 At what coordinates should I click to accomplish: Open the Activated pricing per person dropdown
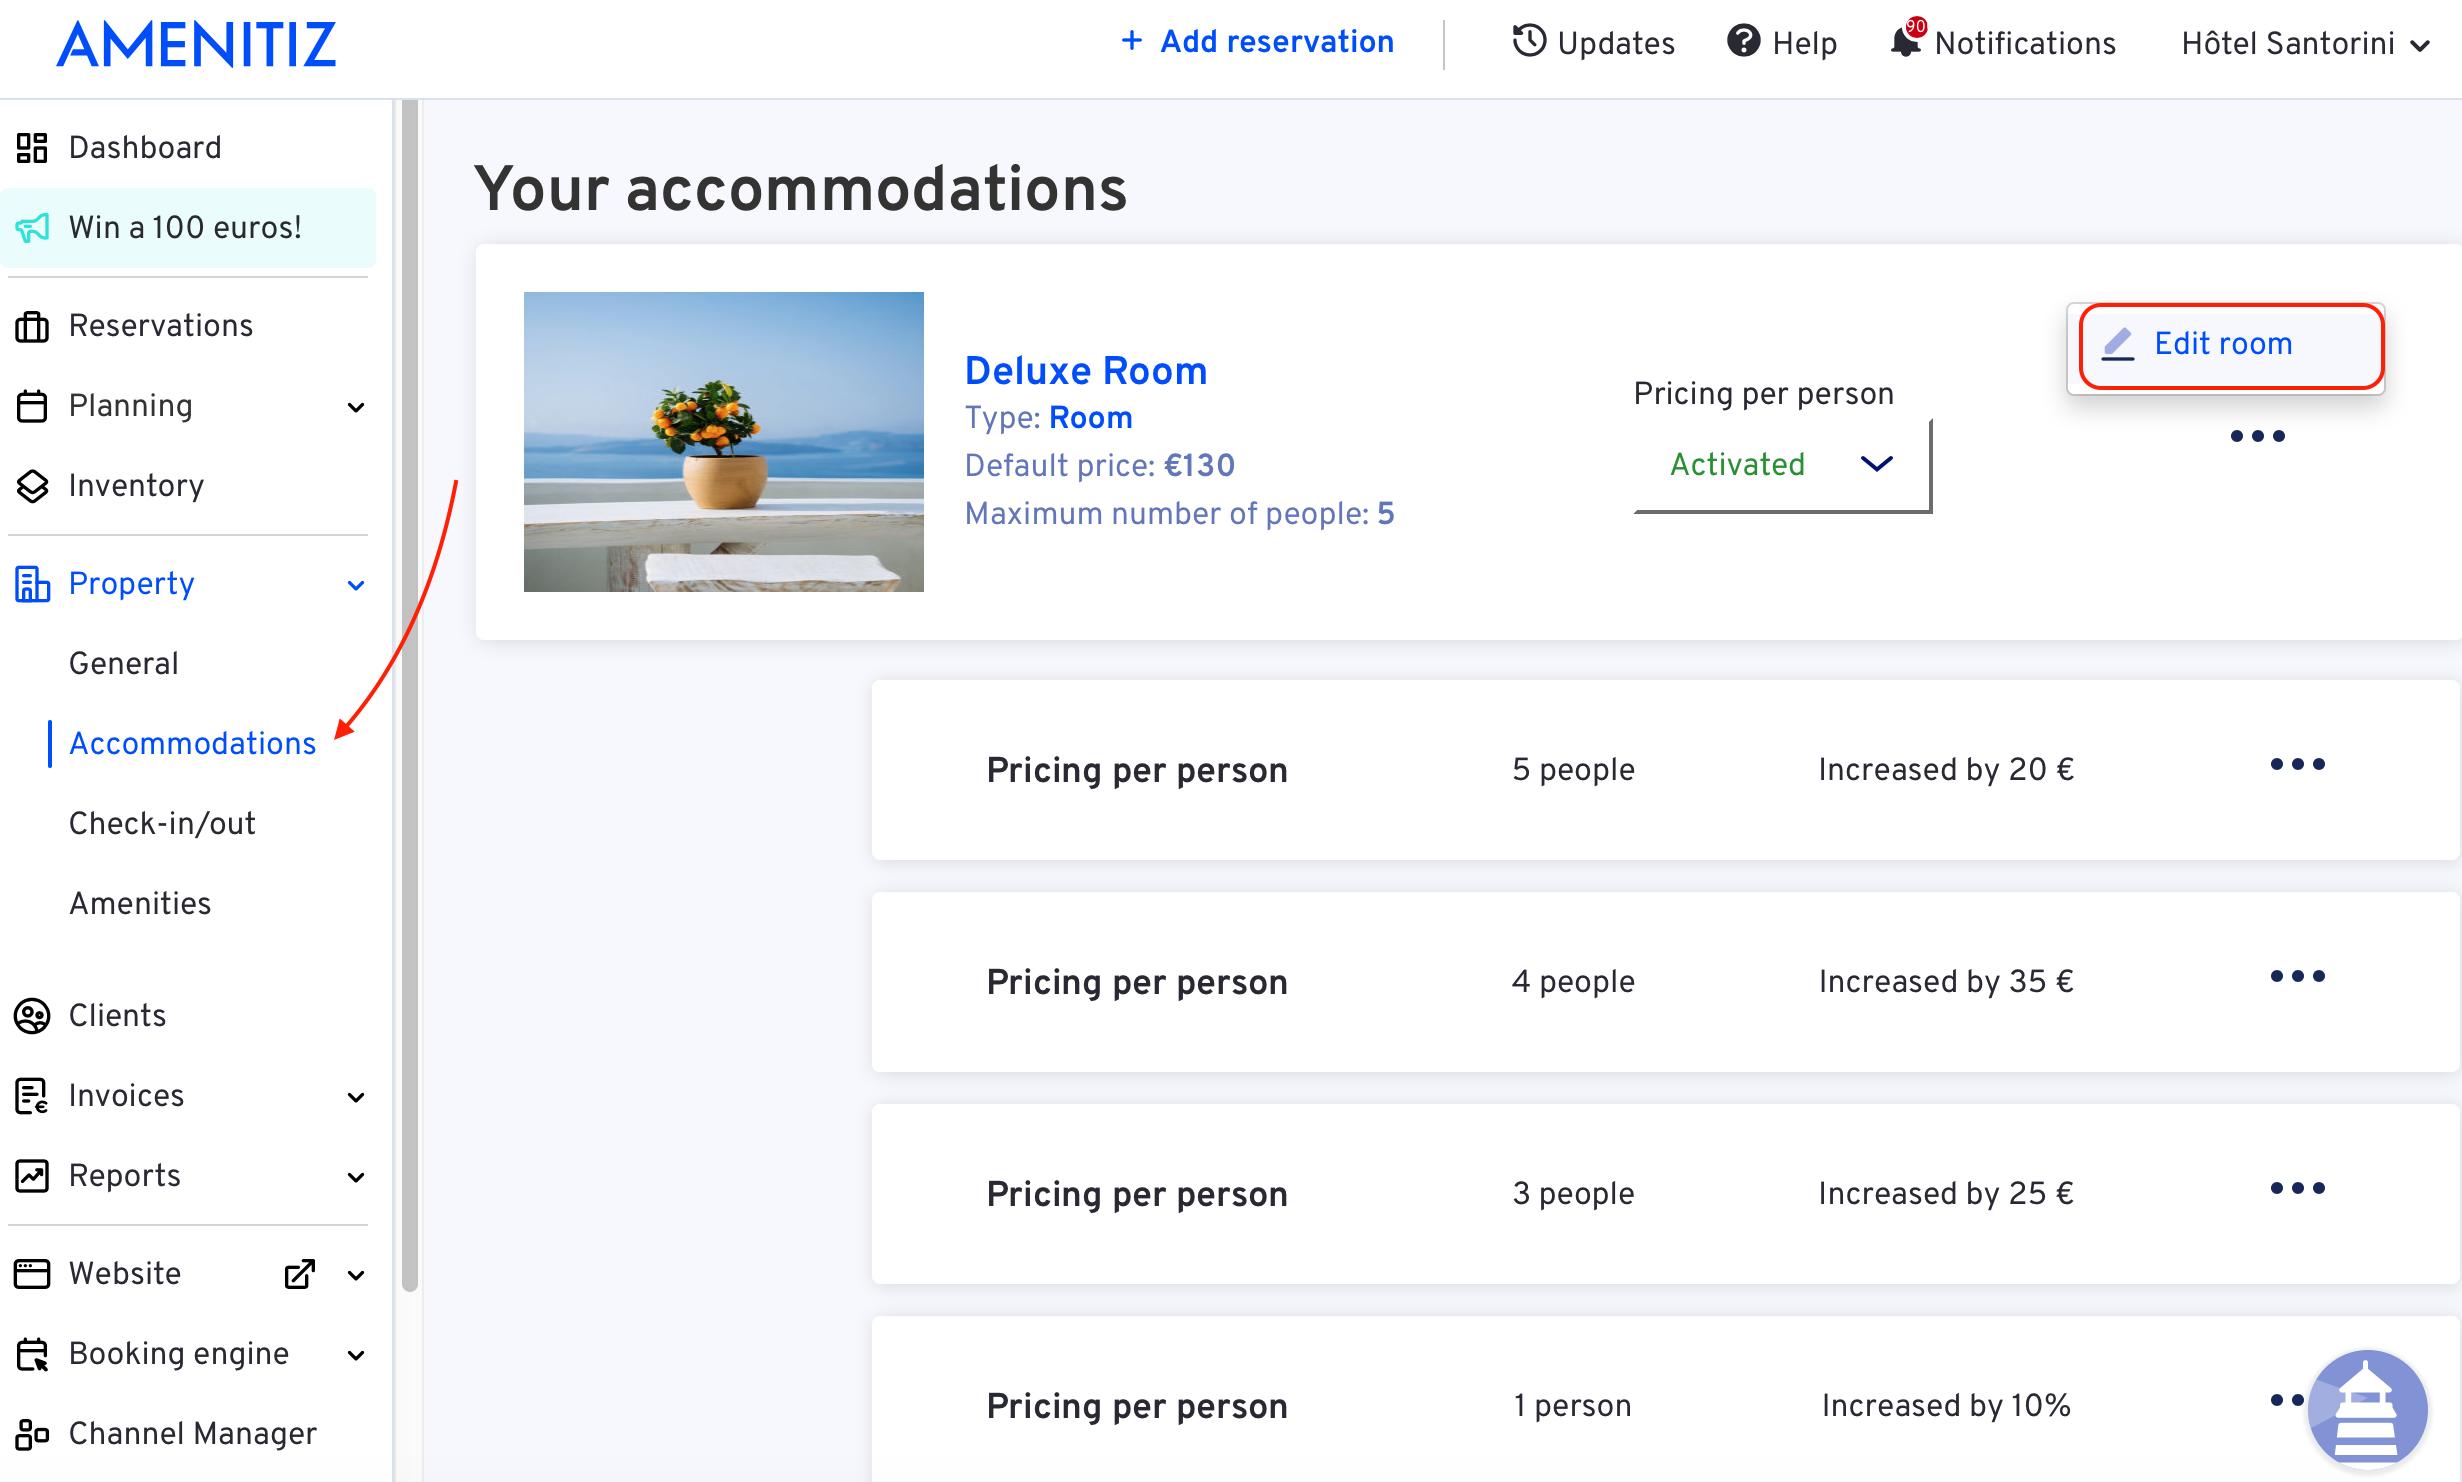1782,465
